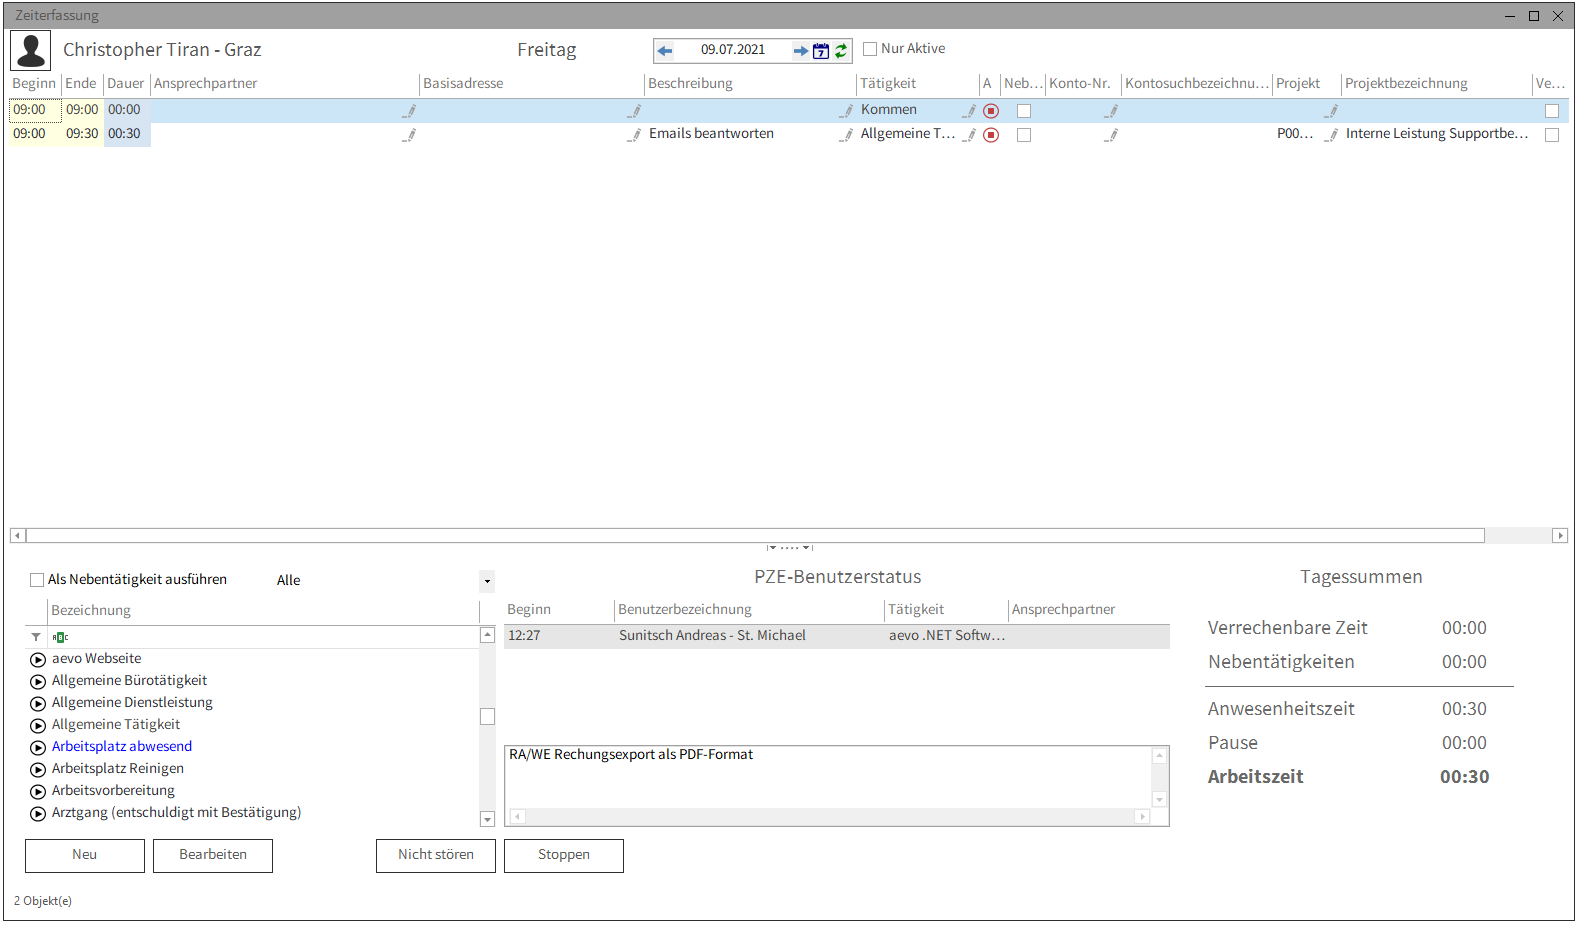The width and height of the screenshot is (1578, 925).
Task: Start Arbeitsplatz abwesend play icon
Action: coord(38,748)
